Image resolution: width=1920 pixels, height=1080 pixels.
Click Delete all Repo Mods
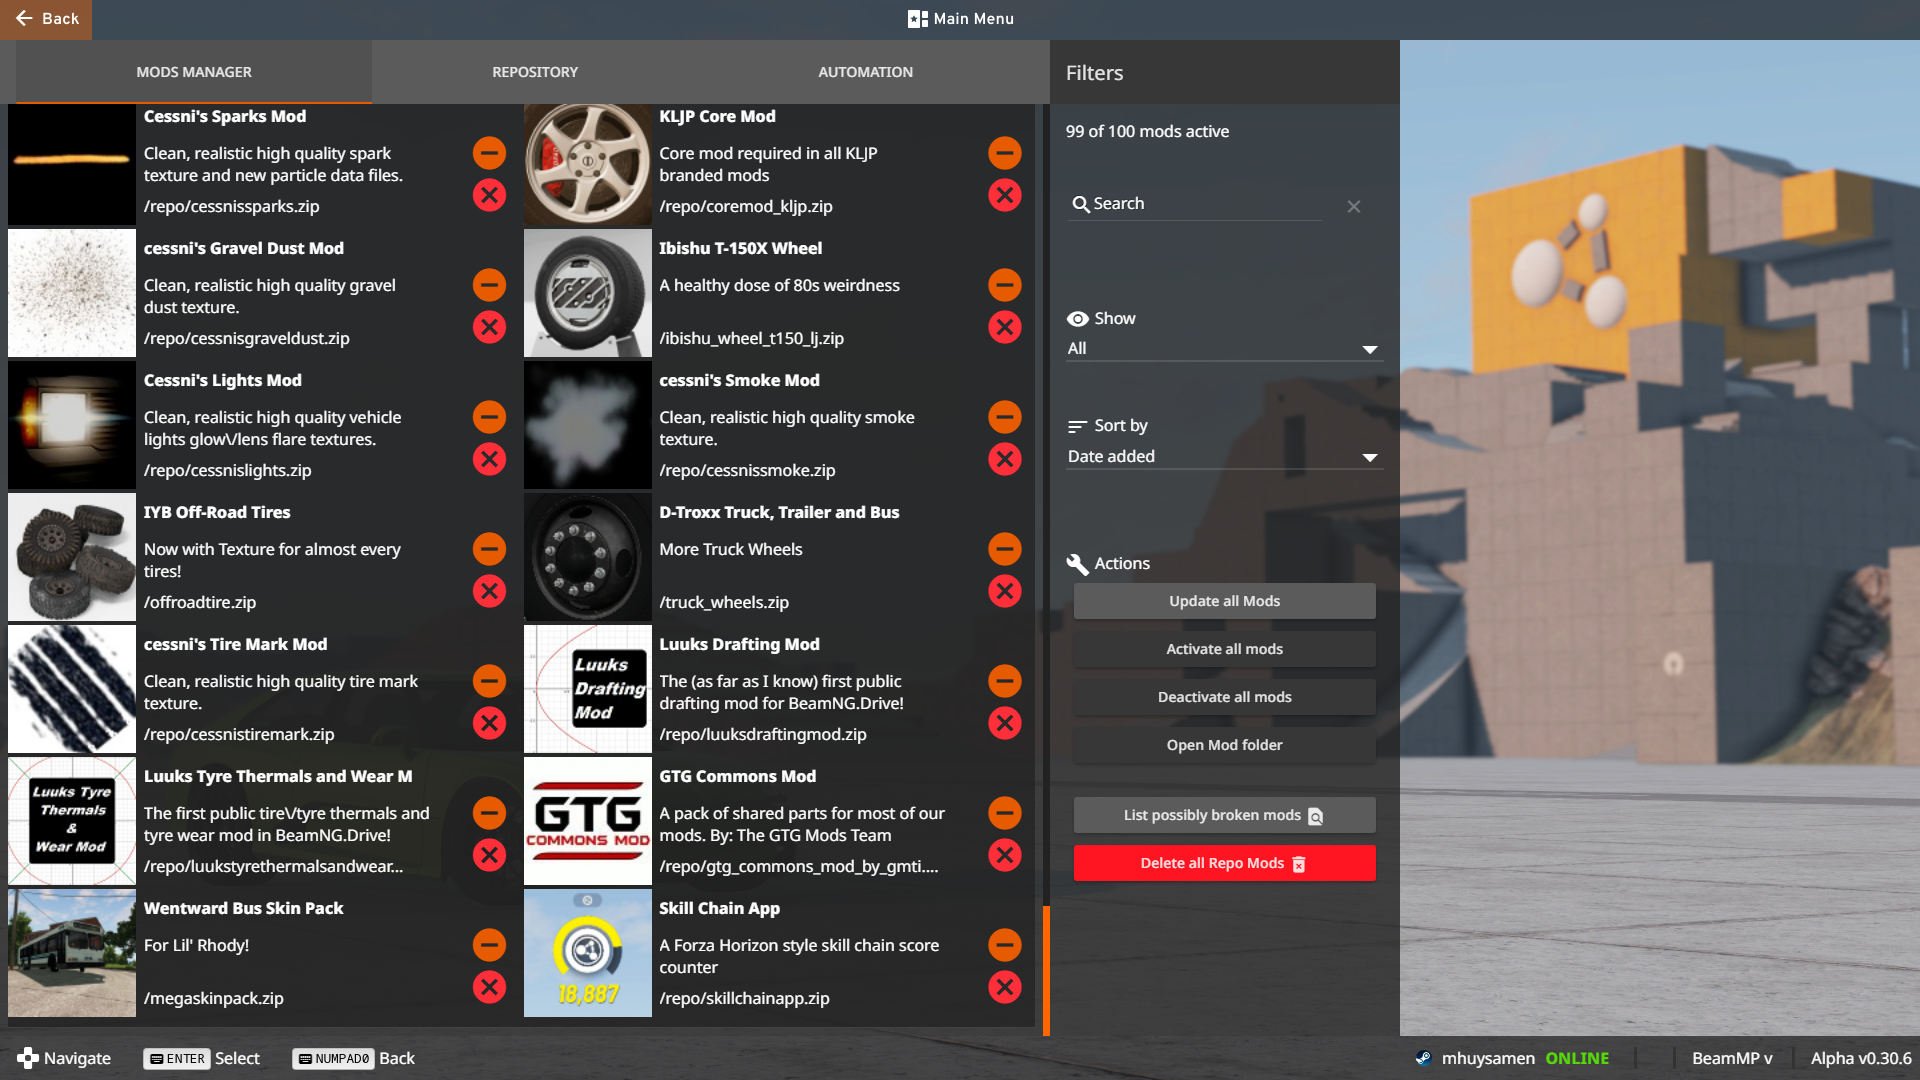click(1224, 863)
